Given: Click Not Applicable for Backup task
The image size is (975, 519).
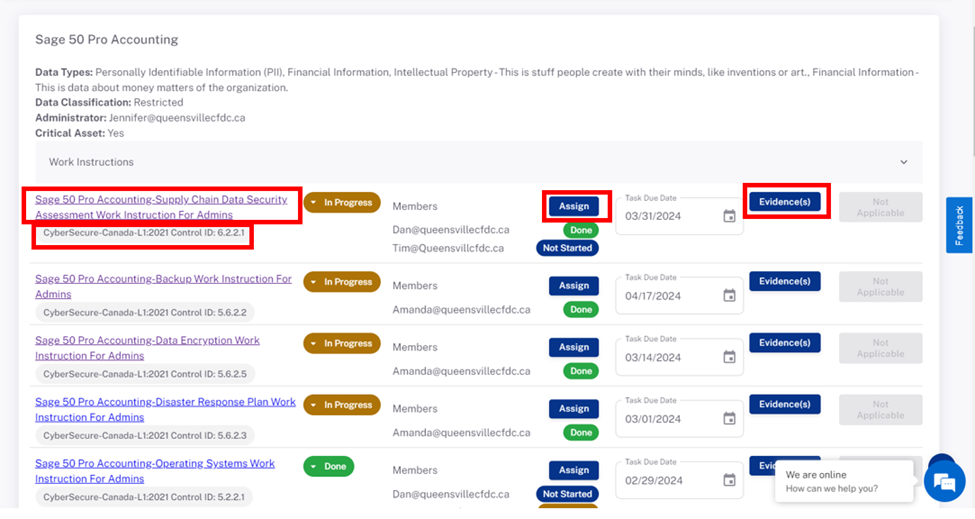Looking at the screenshot, I should coord(880,287).
